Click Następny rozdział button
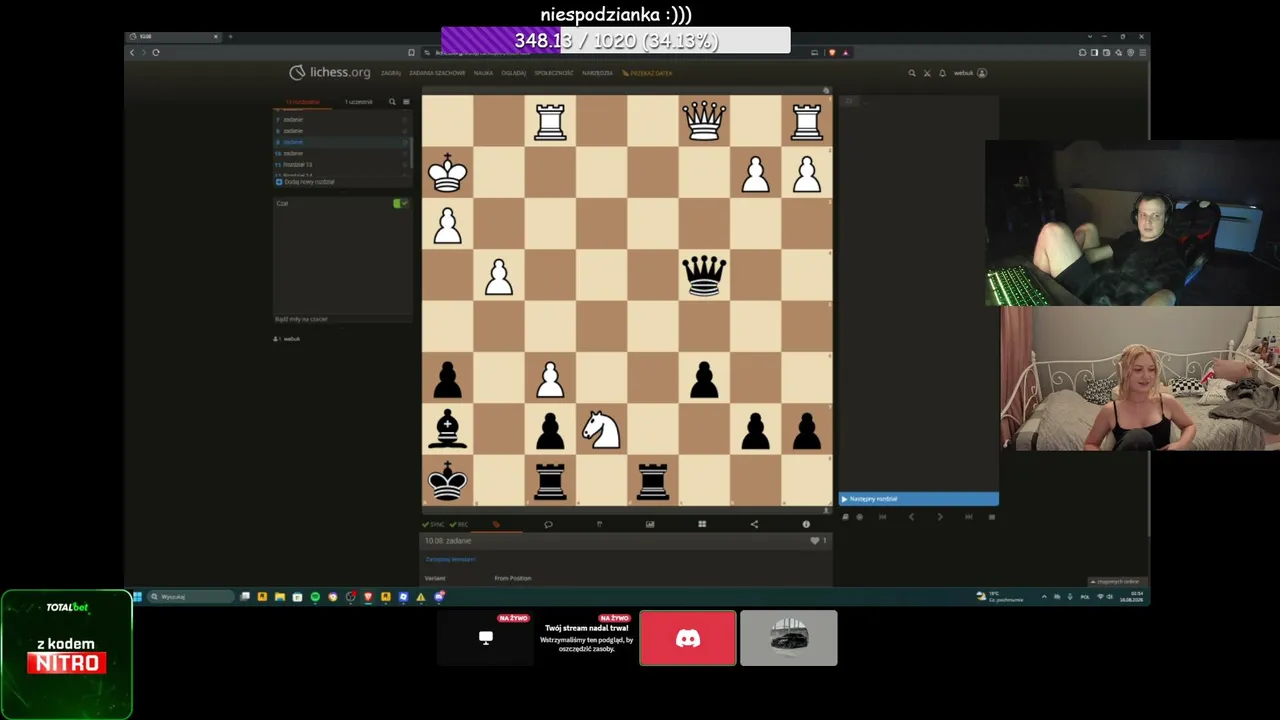This screenshot has width=1280, height=720. [x=918, y=499]
